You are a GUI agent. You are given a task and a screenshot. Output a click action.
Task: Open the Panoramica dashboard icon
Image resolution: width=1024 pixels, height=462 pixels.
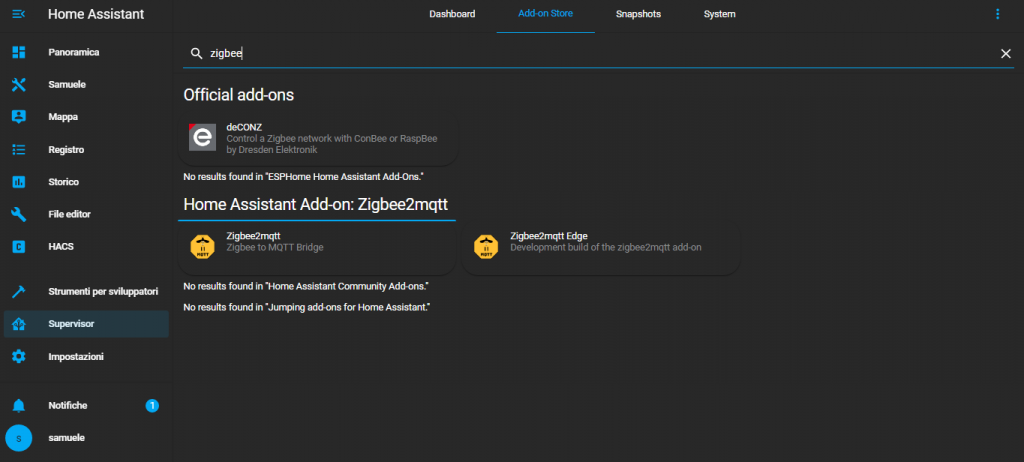[18, 52]
